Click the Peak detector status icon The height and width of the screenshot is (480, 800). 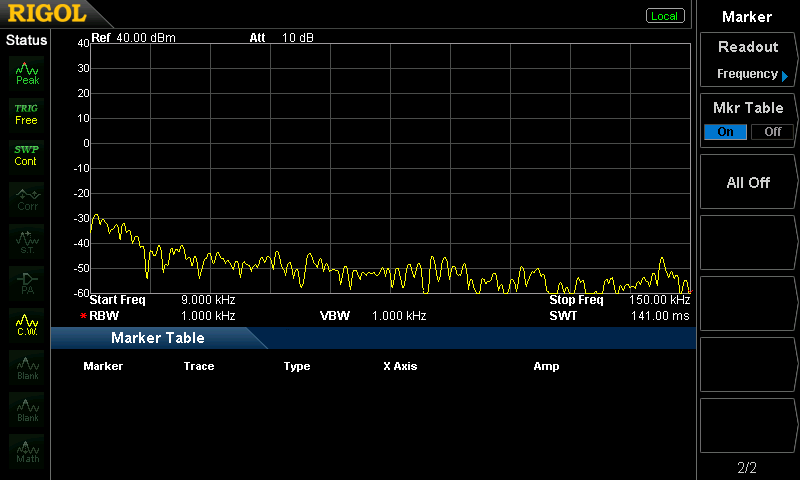(x=26, y=72)
